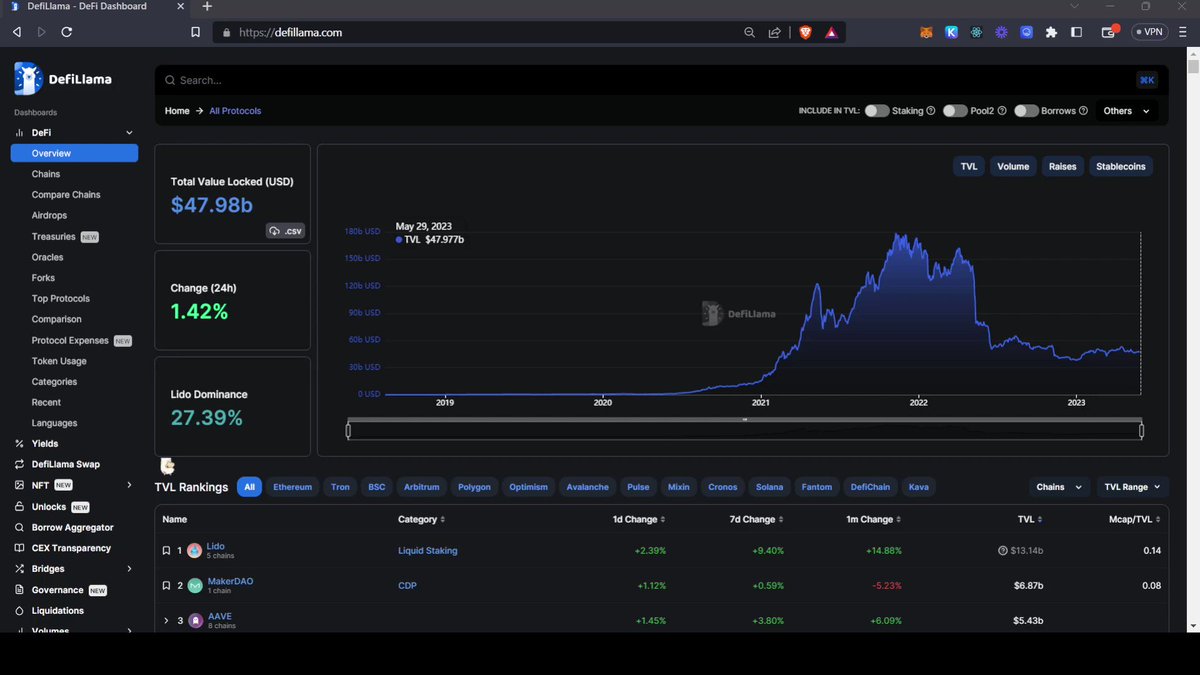Download the .csv file

coord(285,231)
